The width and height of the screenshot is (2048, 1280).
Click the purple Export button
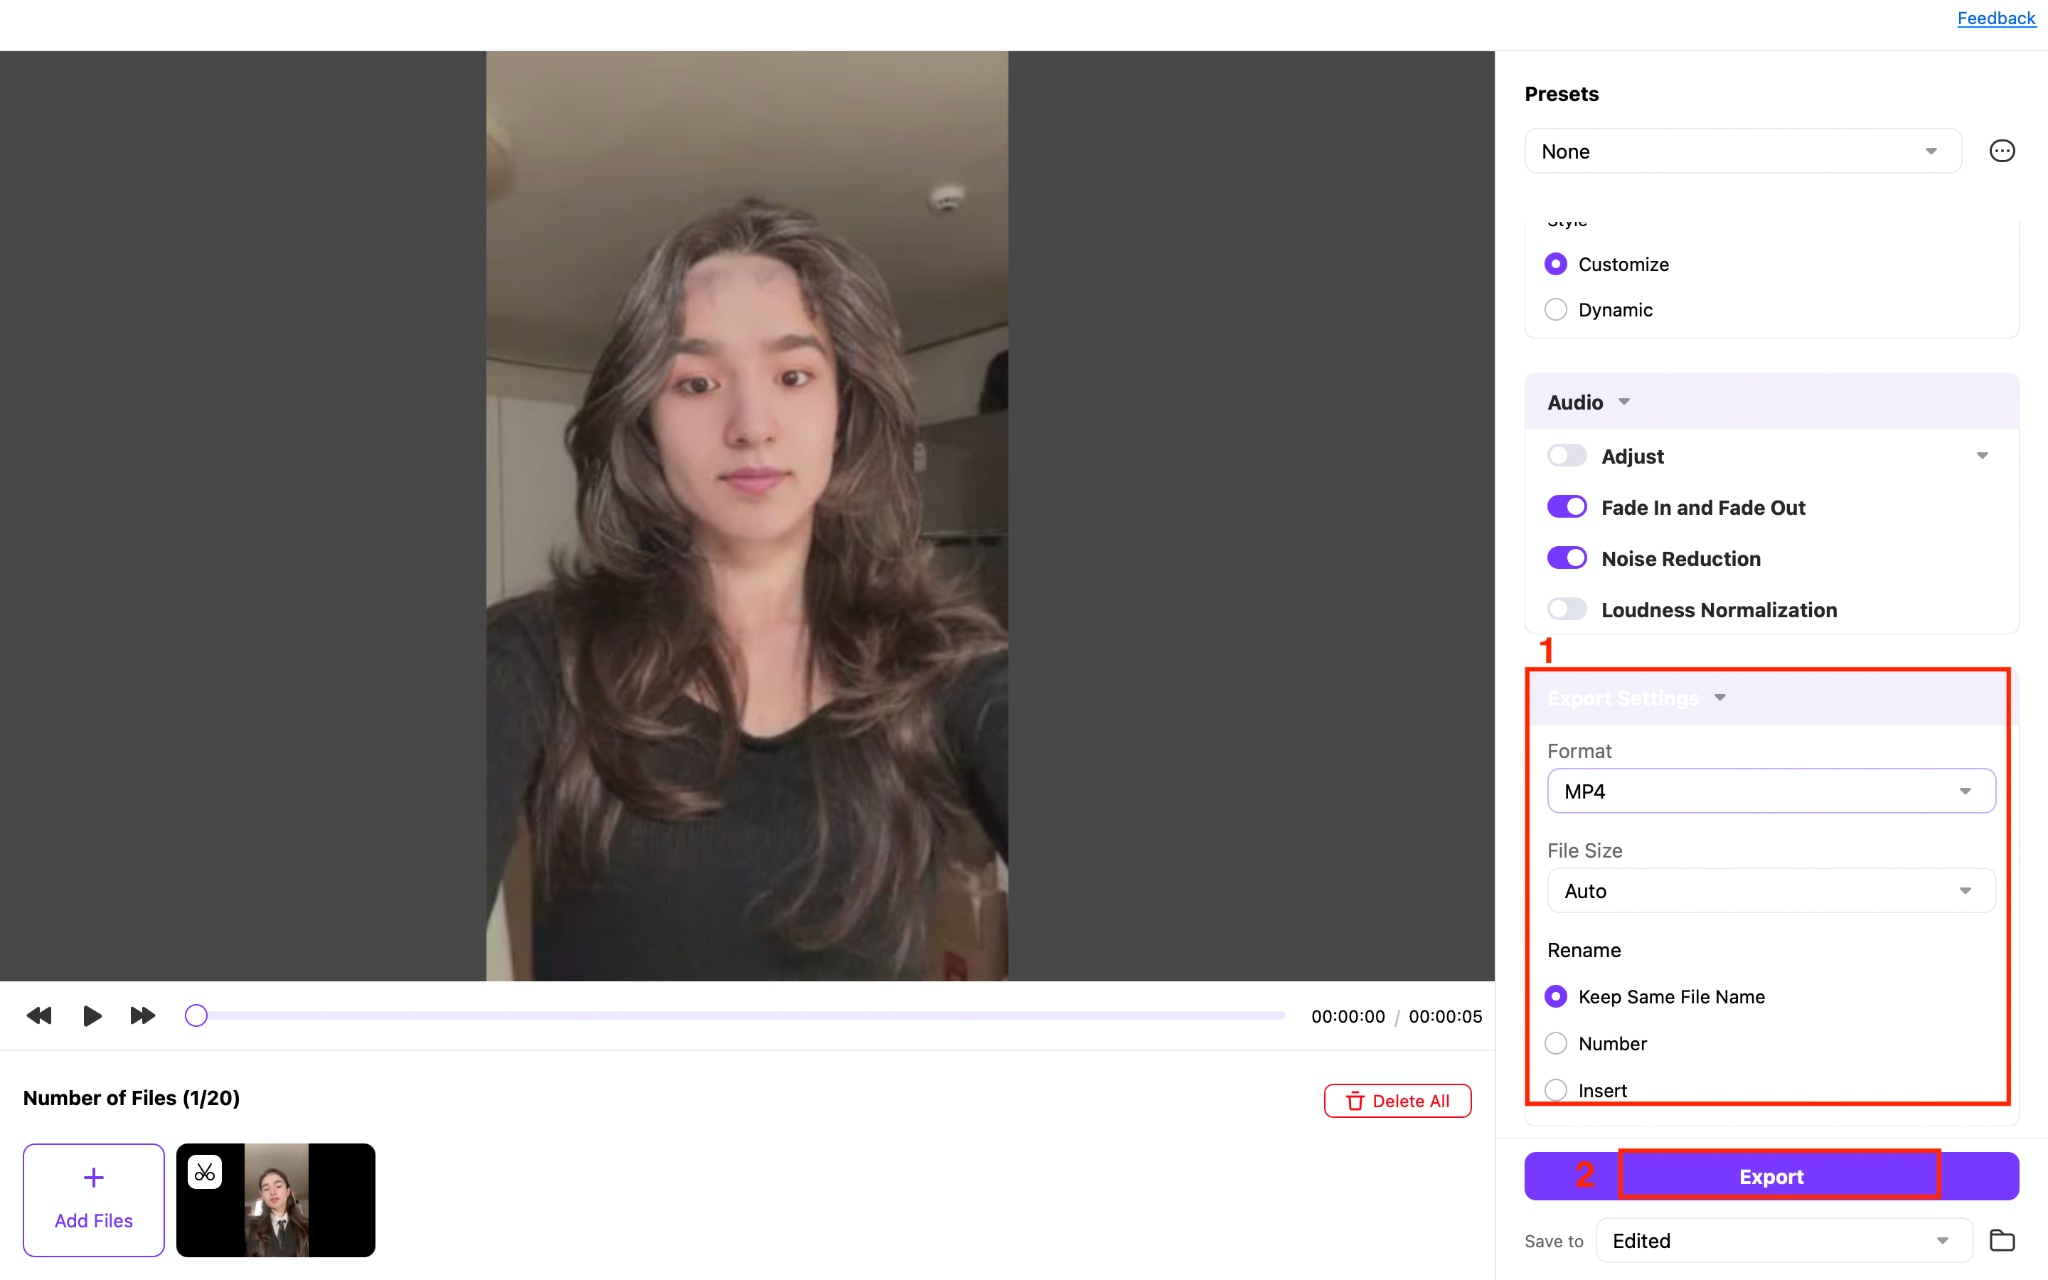pos(1771,1176)
